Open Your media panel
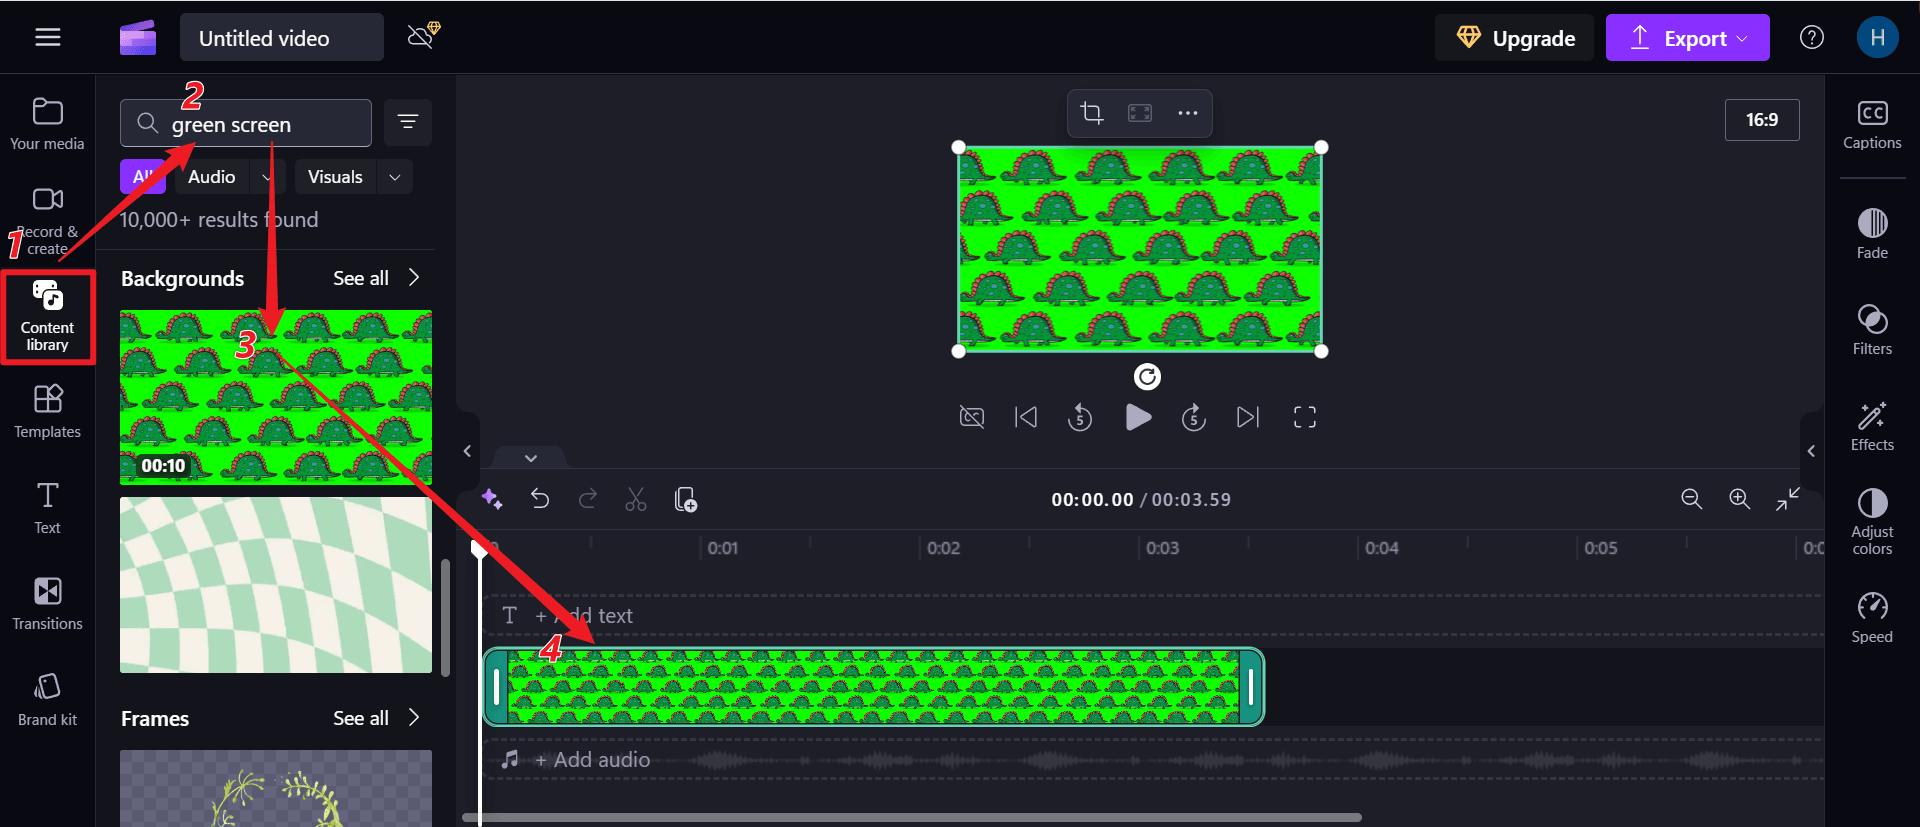 point(47,124)
